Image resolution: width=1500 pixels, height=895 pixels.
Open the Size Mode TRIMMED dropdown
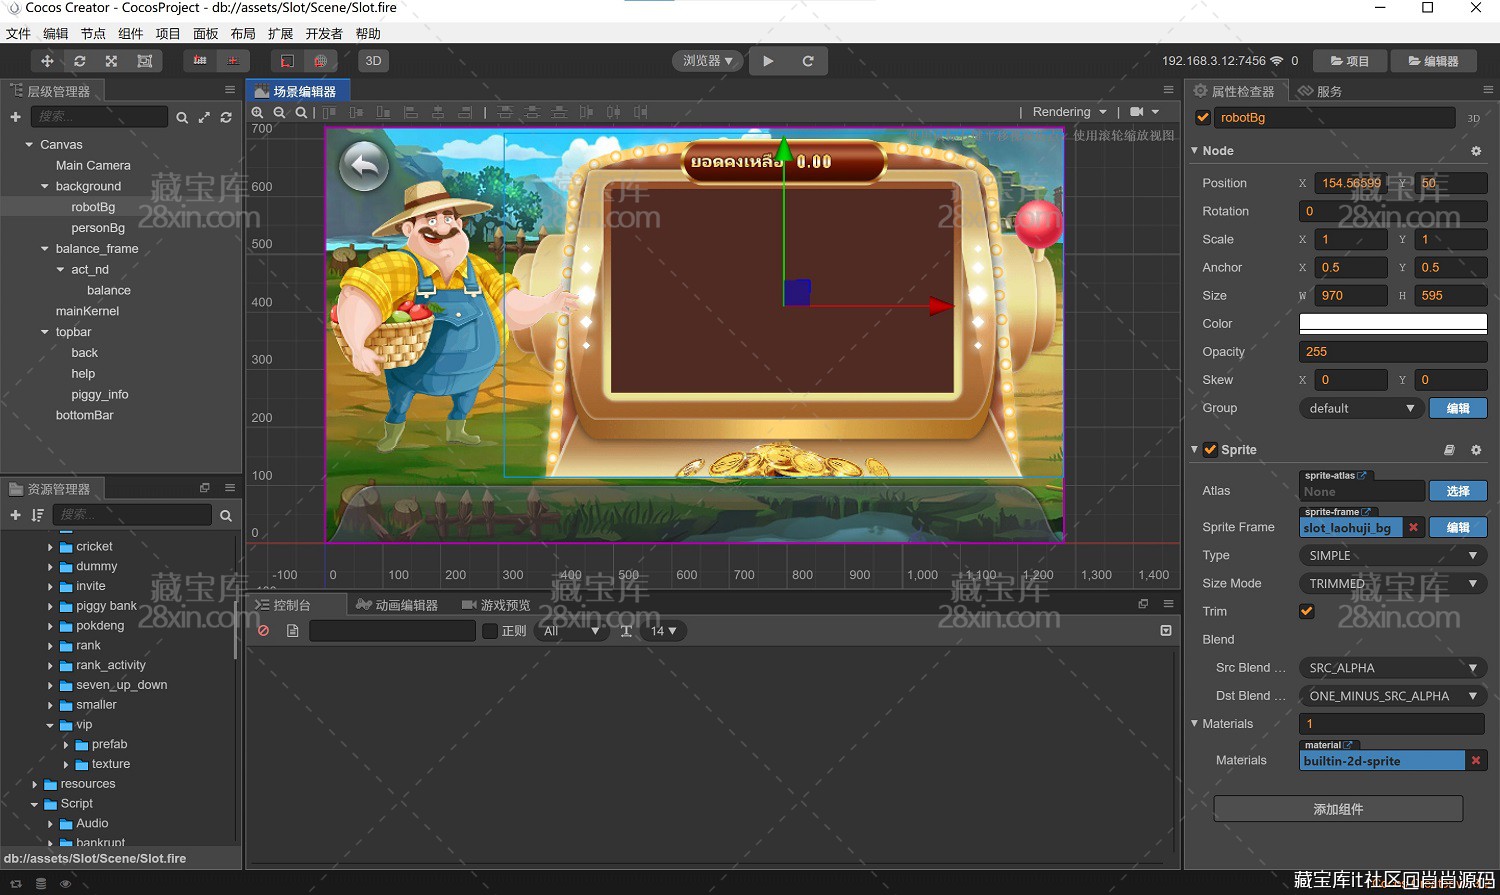click(1393, 583)
